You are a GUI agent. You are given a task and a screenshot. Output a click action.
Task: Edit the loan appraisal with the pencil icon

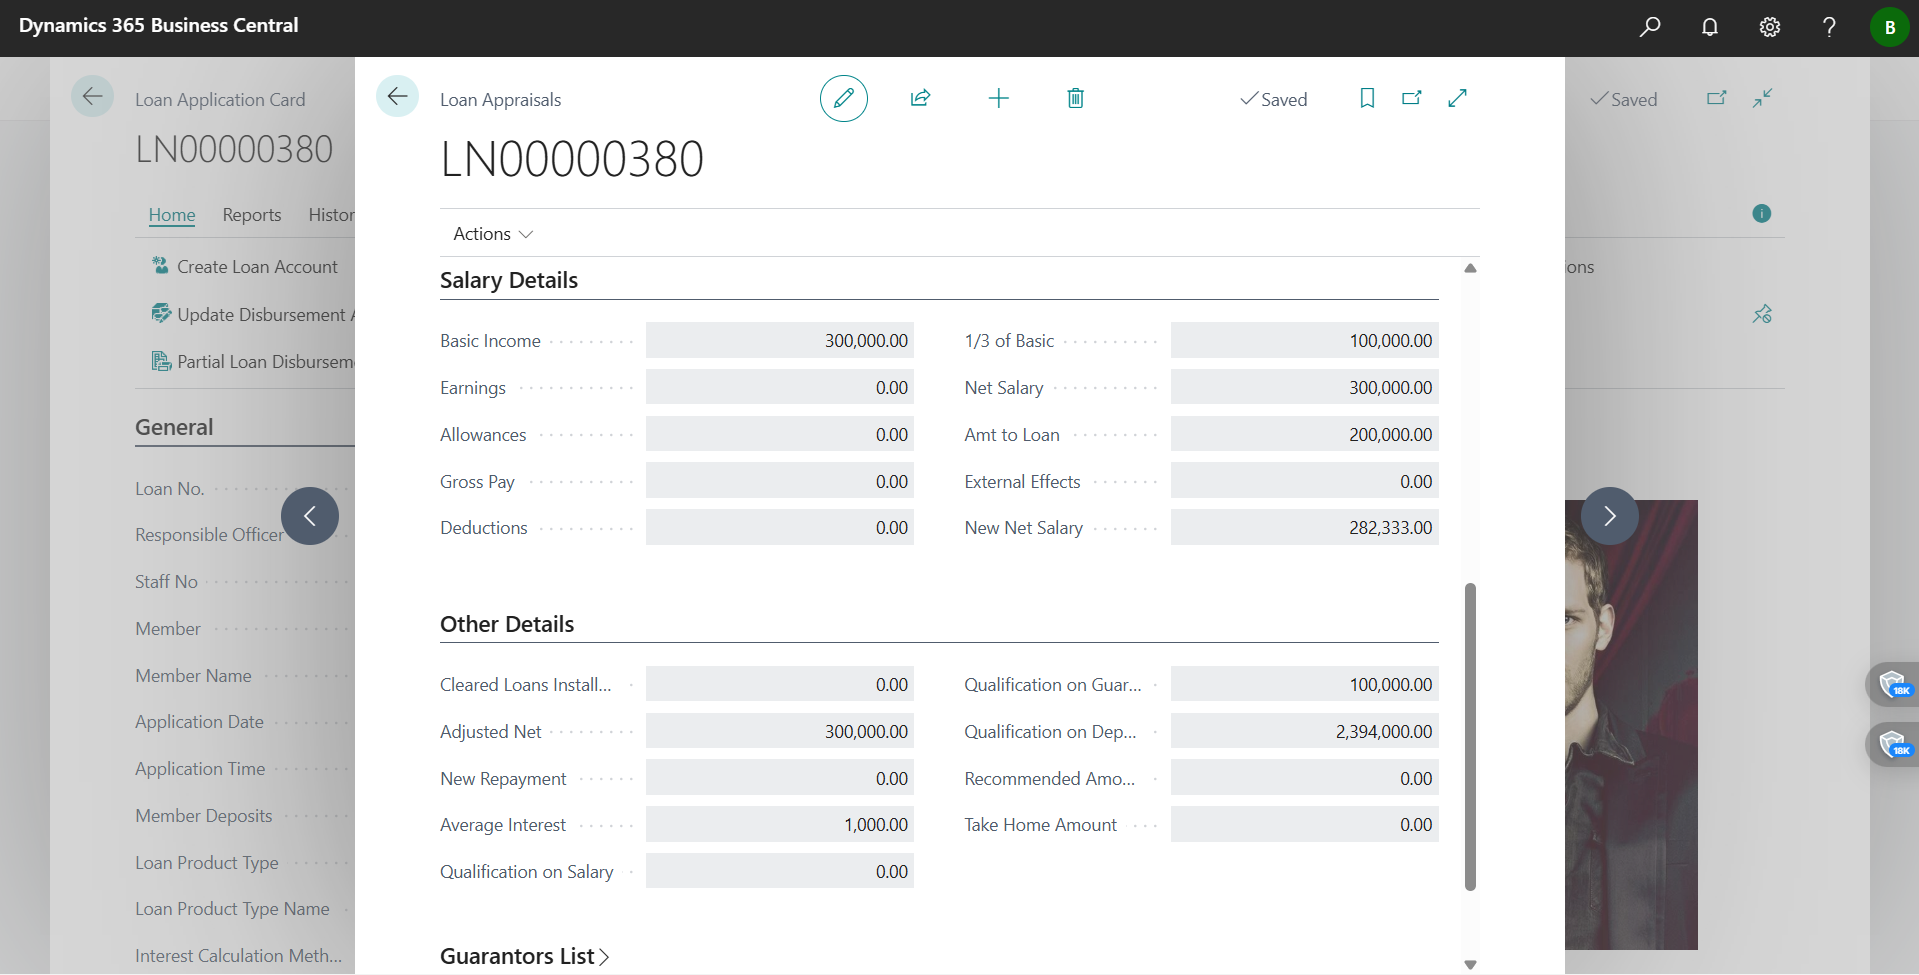[843, 98]
